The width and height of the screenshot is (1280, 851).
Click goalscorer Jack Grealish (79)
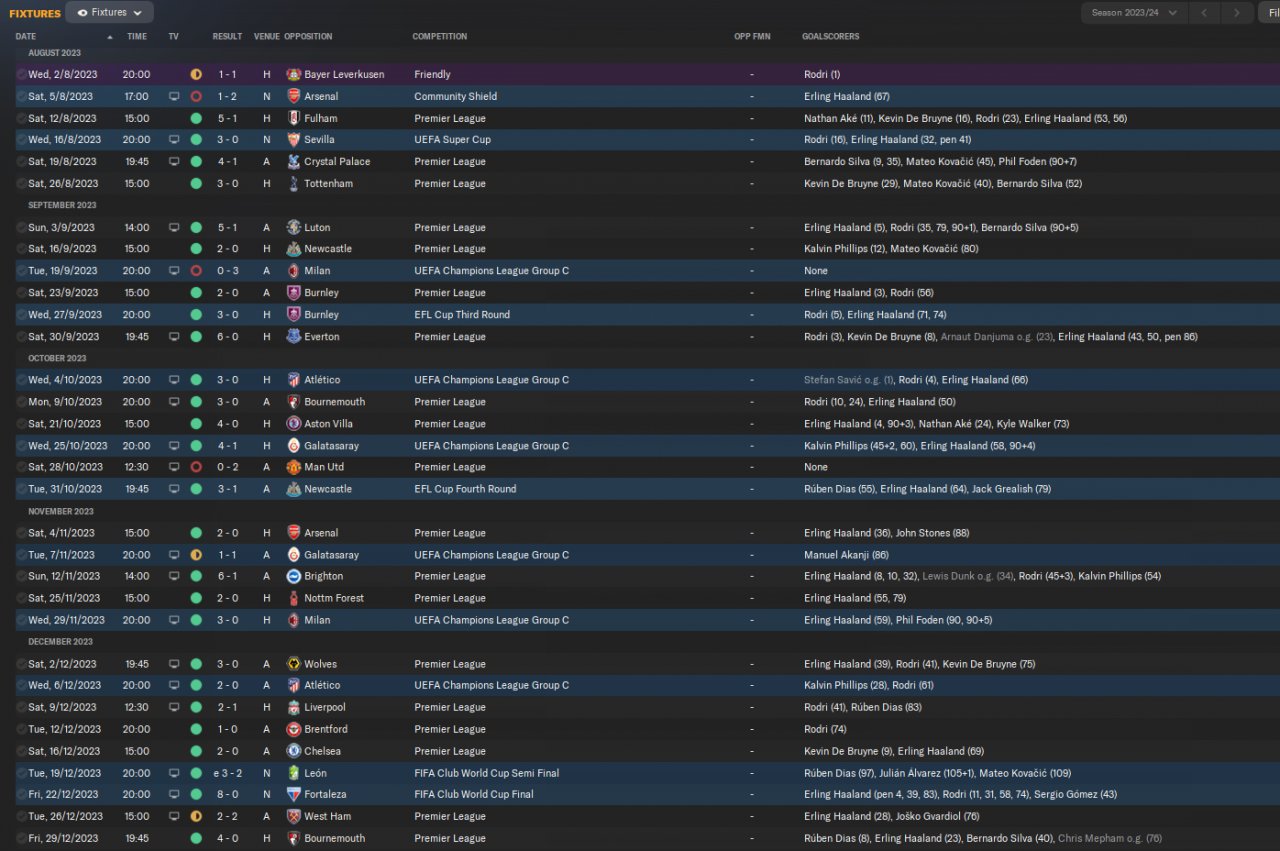[1012, 489]
